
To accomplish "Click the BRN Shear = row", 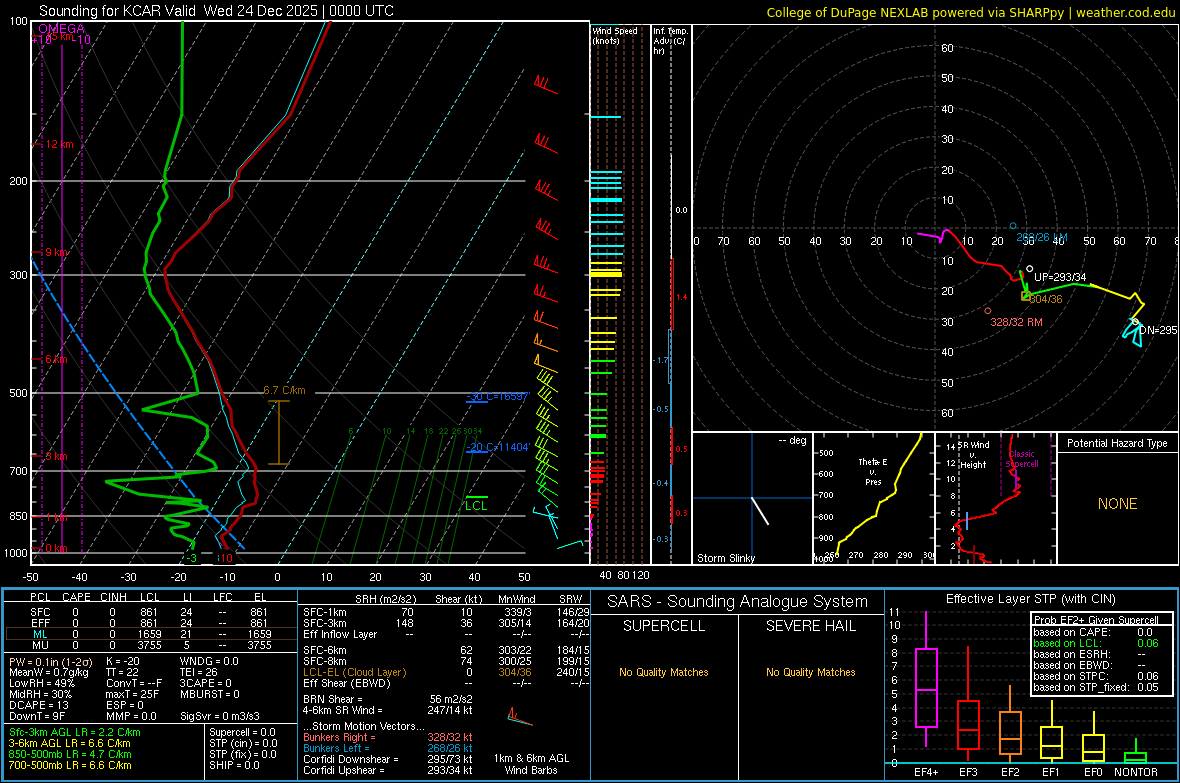I will click(388, 699).
